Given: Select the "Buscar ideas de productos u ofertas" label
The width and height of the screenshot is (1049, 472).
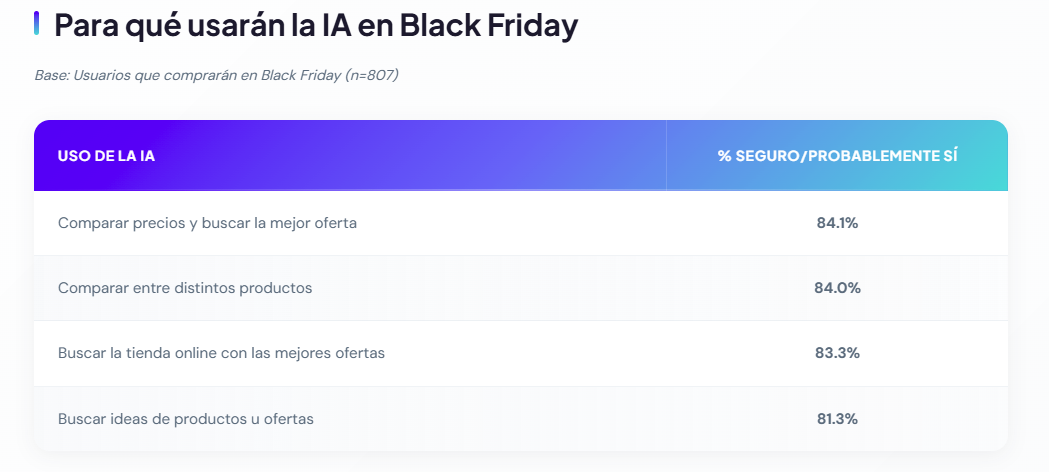Looking at the screenshot, I should pyautogui.click(x=186, y=419).
